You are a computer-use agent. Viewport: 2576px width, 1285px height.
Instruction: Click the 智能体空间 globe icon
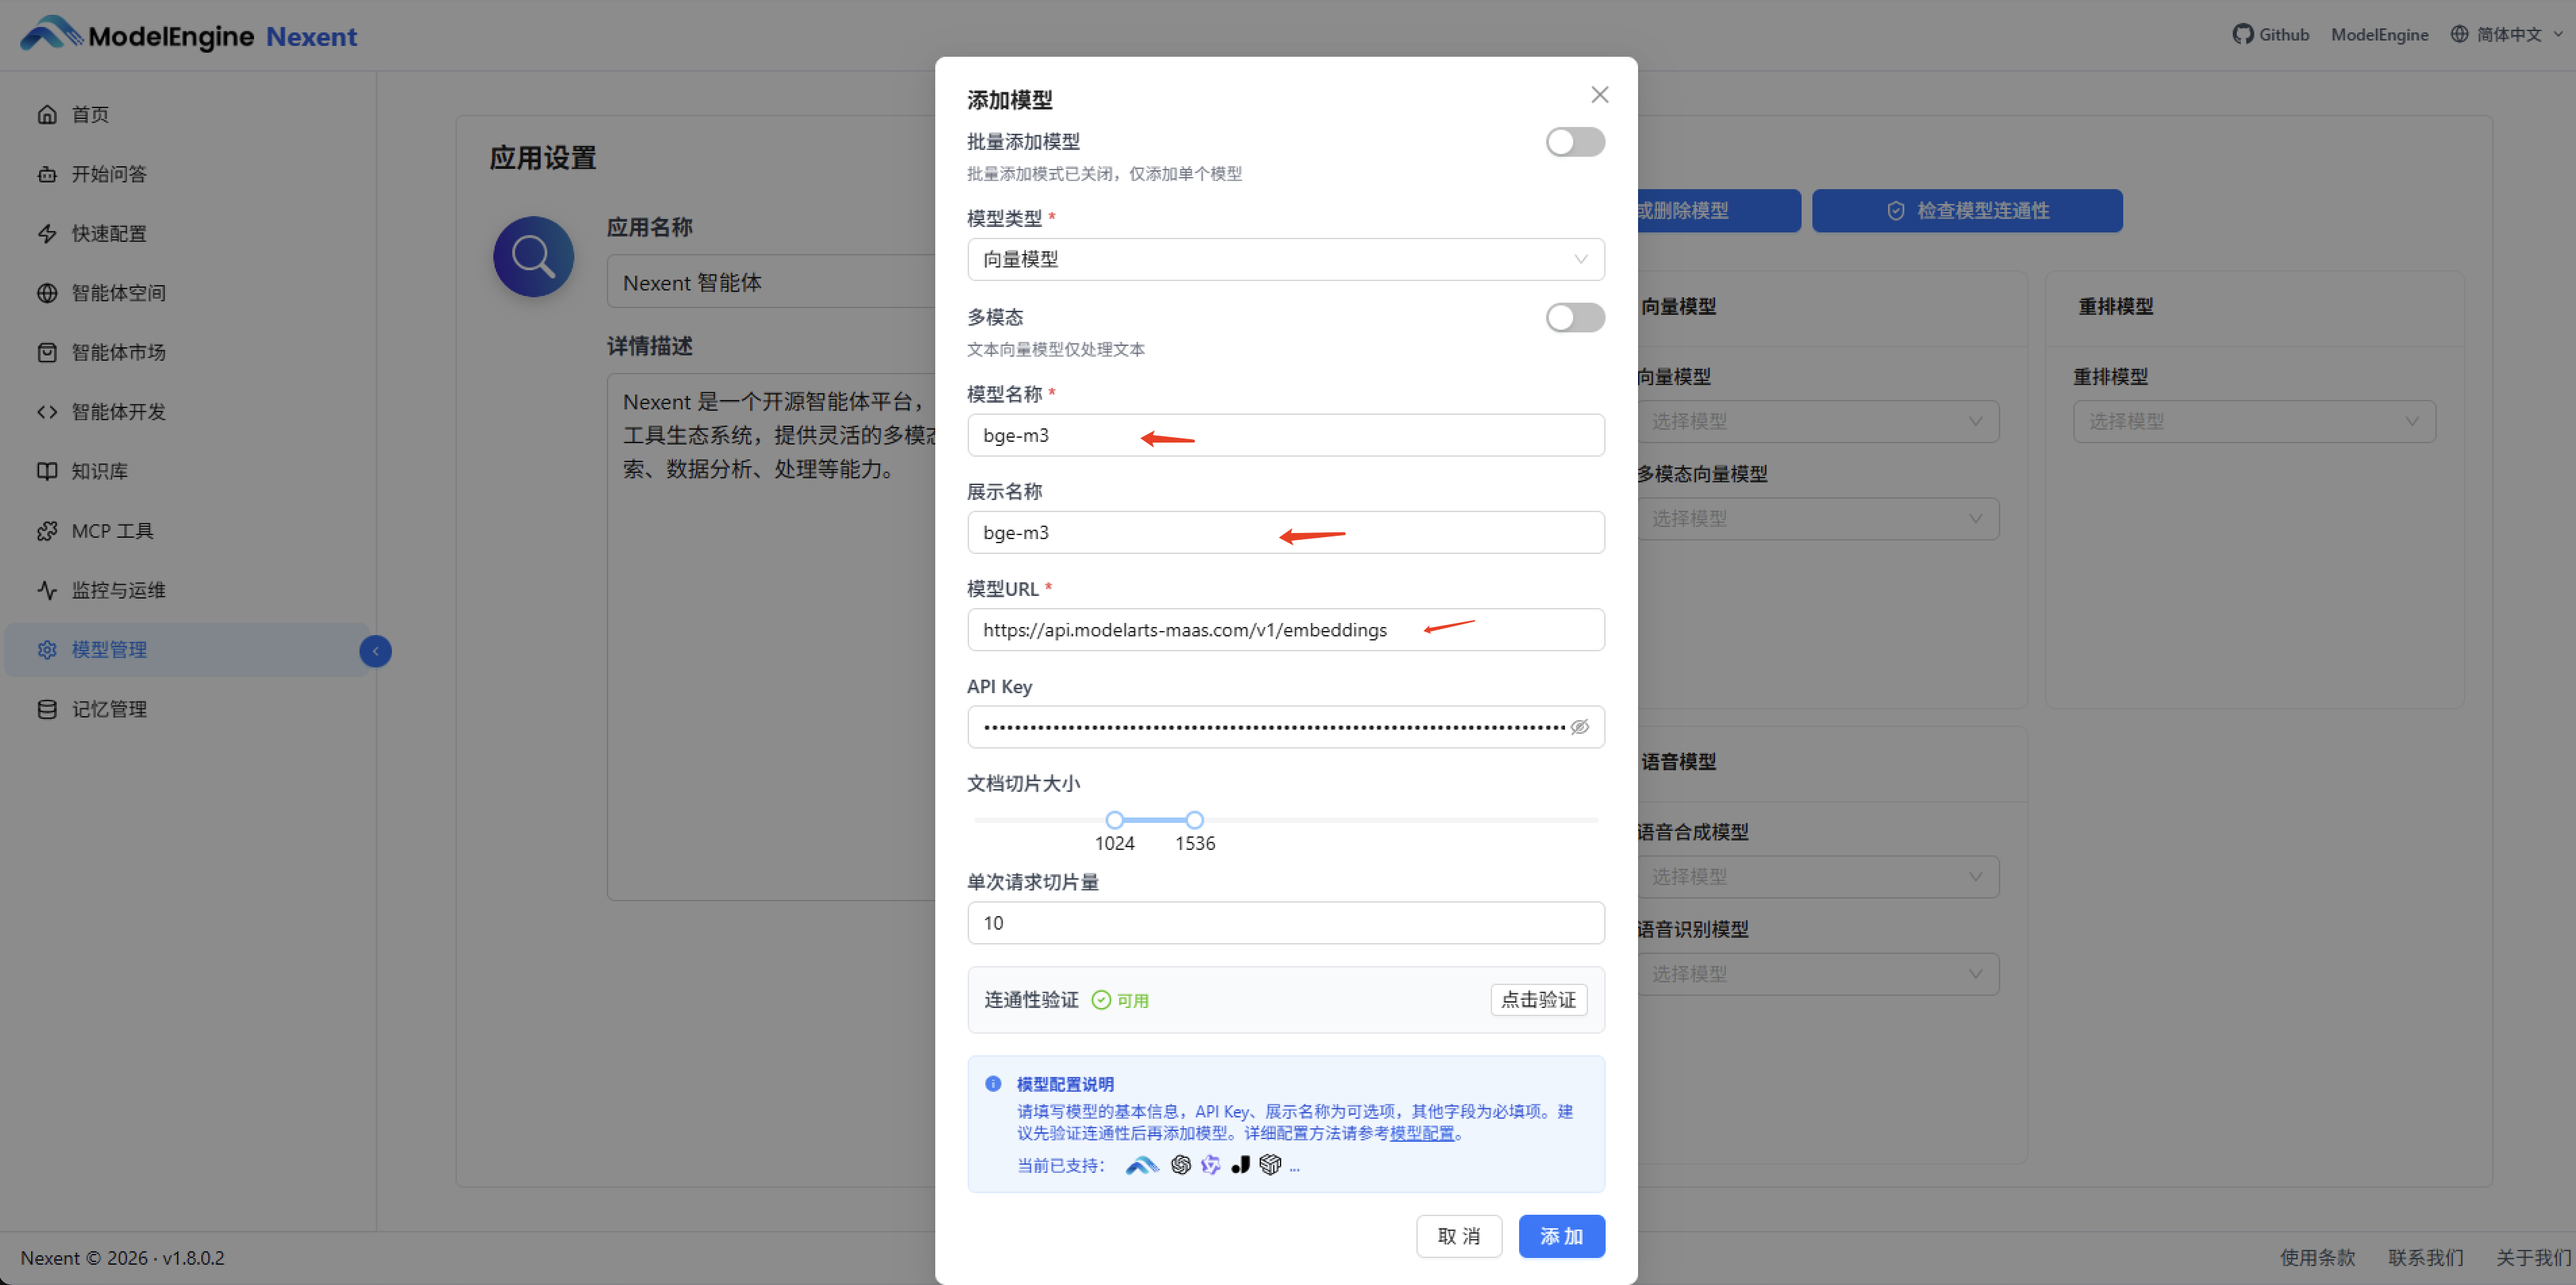47,292
